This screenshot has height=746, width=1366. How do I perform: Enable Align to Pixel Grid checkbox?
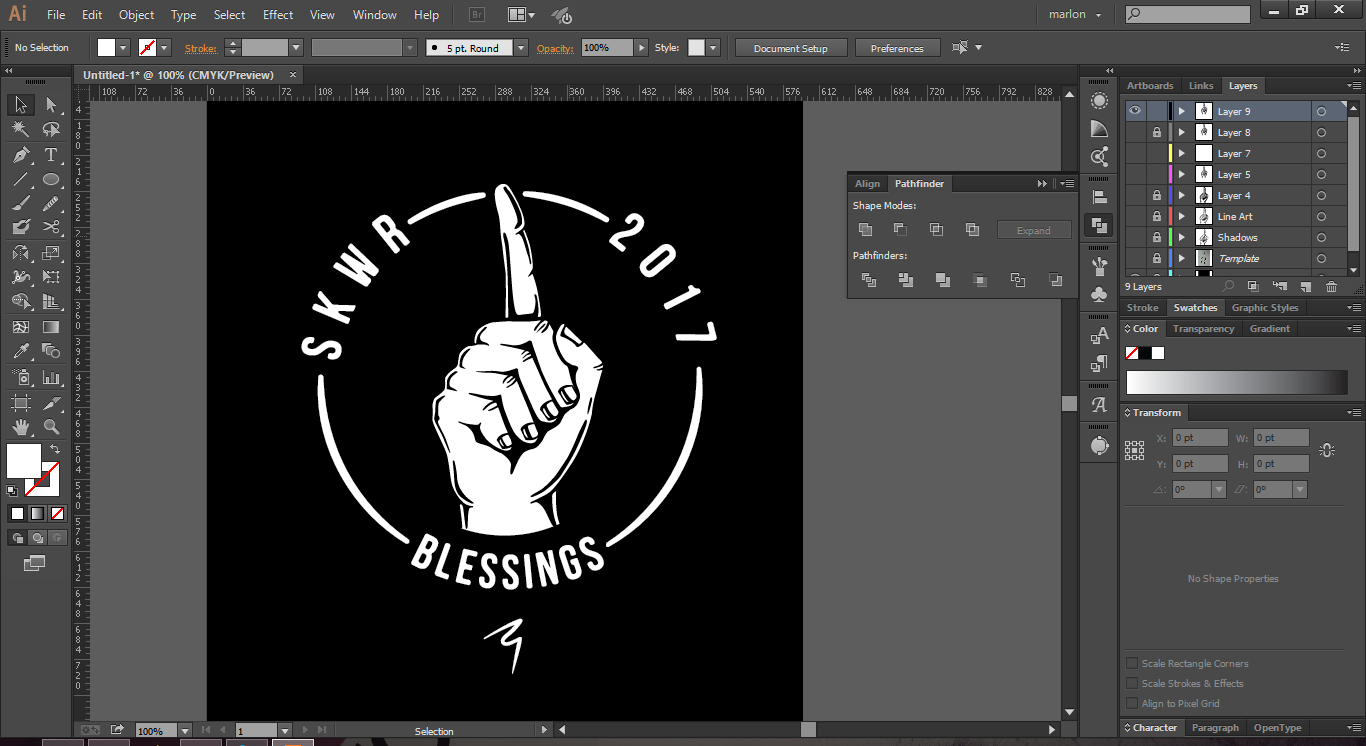click(x=1132, y=703)
